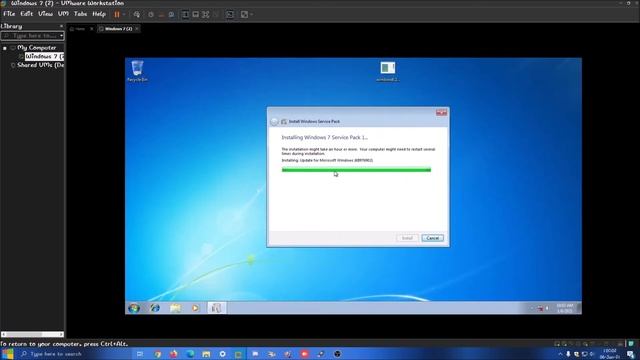
Task: Click the Library horizontal scrollbar
Action: coord(32,334)
